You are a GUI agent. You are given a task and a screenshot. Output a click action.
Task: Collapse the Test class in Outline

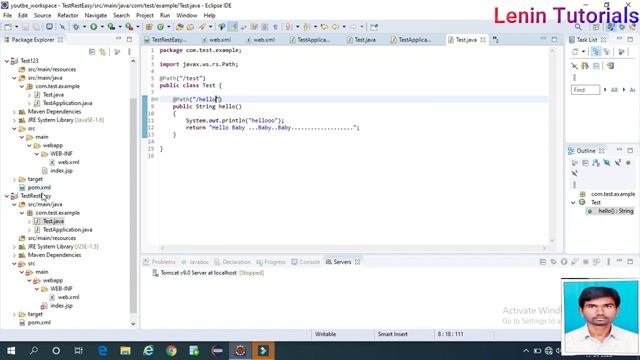point(573,202)
